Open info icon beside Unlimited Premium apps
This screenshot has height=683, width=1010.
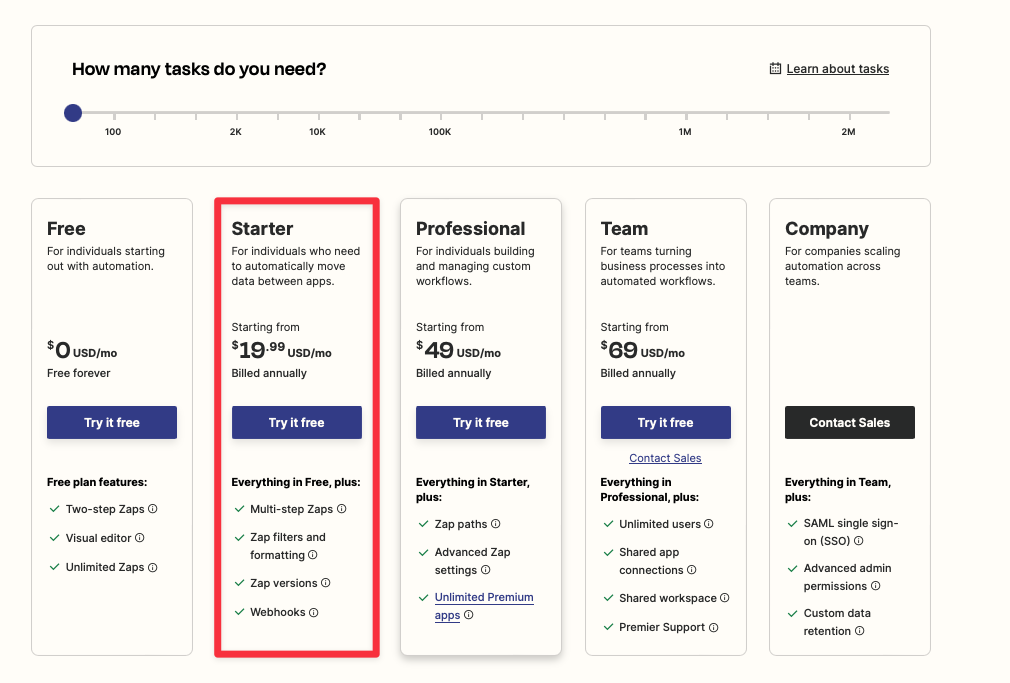pos(469,615)
